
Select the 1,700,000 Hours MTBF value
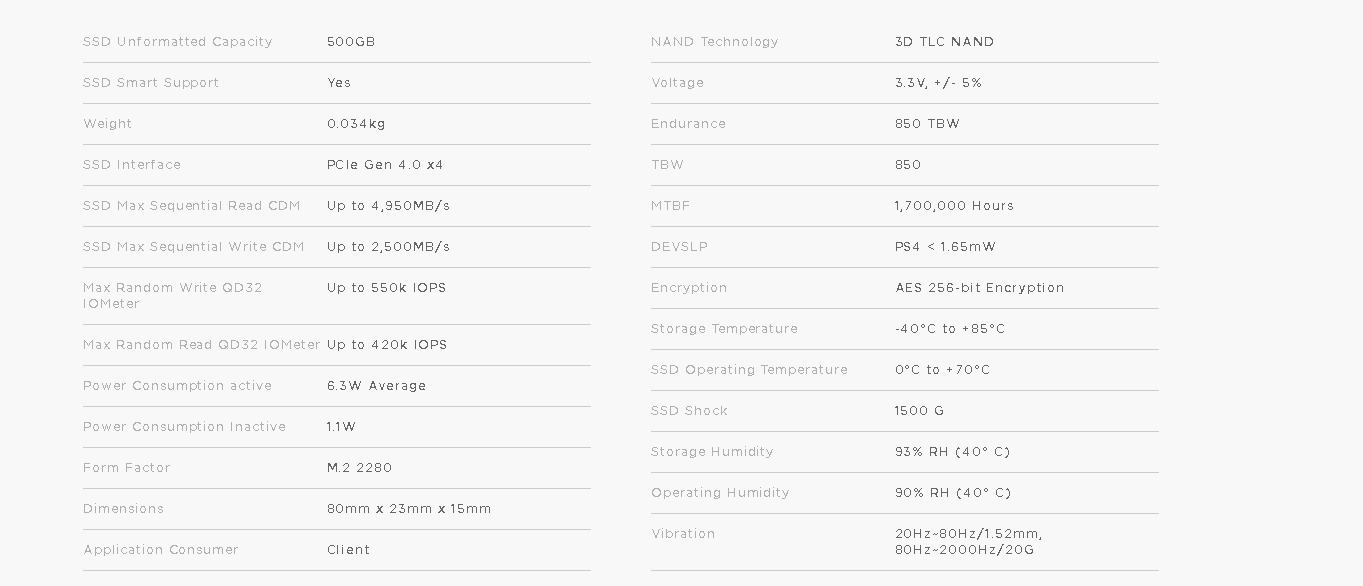[954, 206]
